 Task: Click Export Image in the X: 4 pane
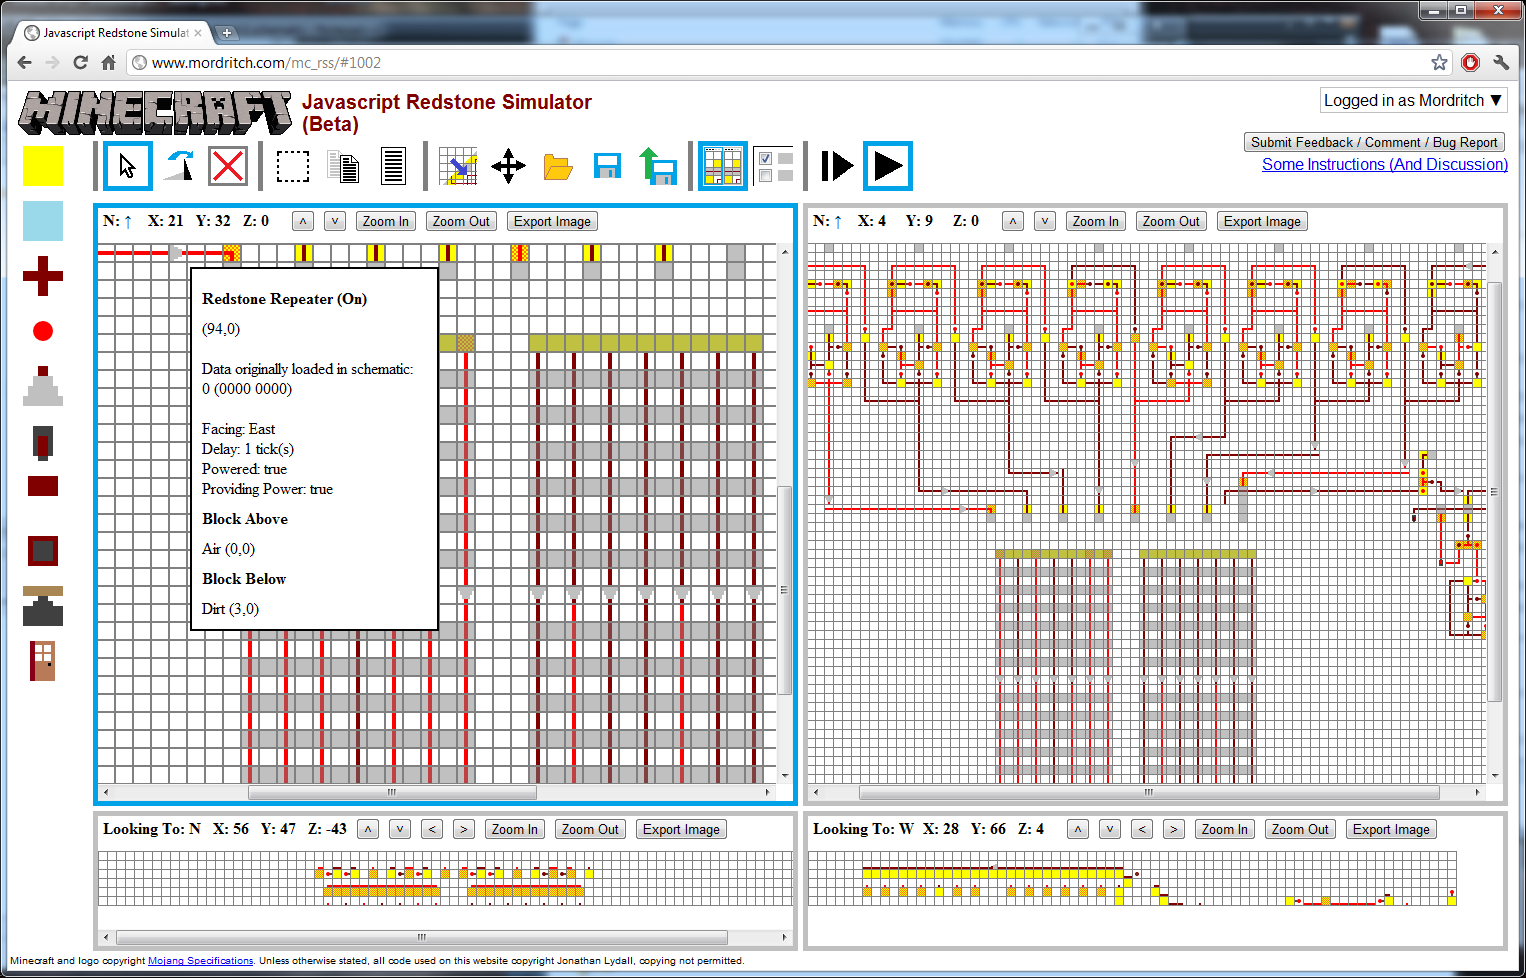tap(1262, 221)
